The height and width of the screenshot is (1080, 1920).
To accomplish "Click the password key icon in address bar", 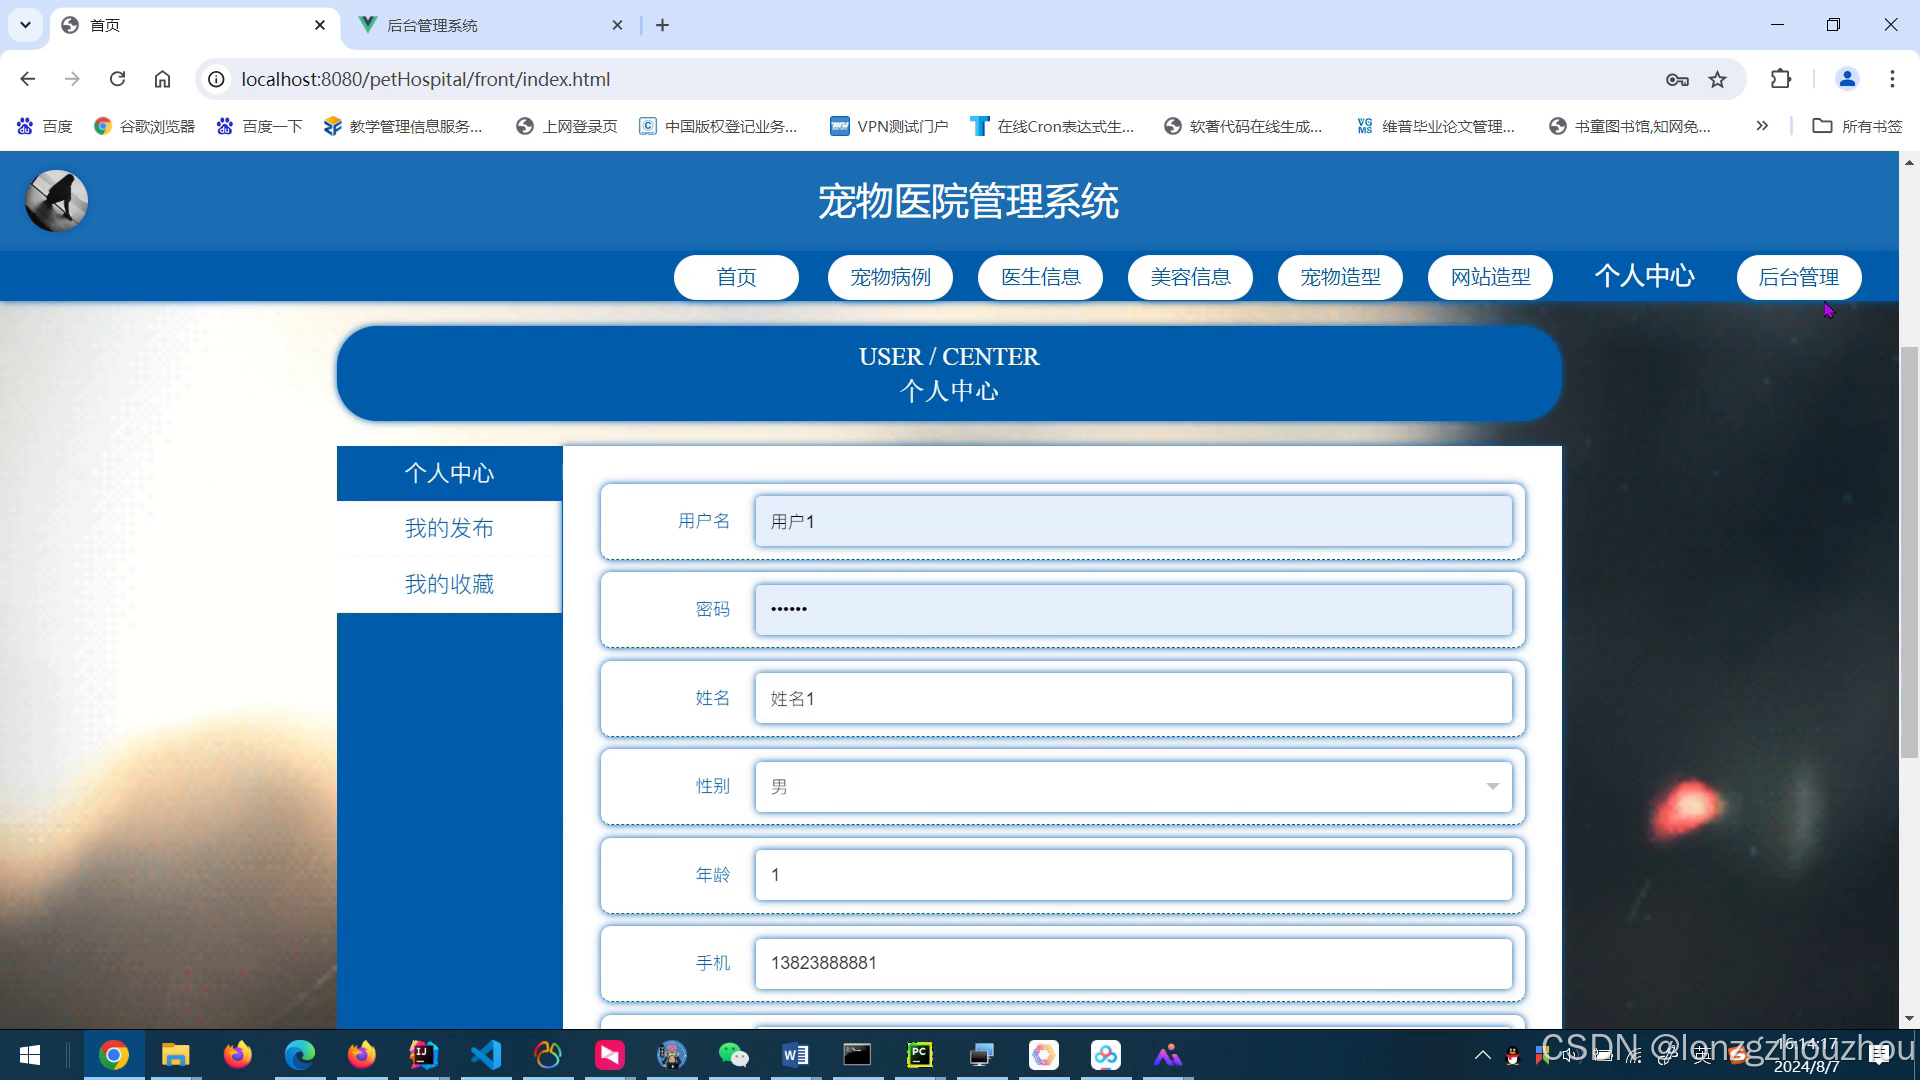I will 1677,79.
